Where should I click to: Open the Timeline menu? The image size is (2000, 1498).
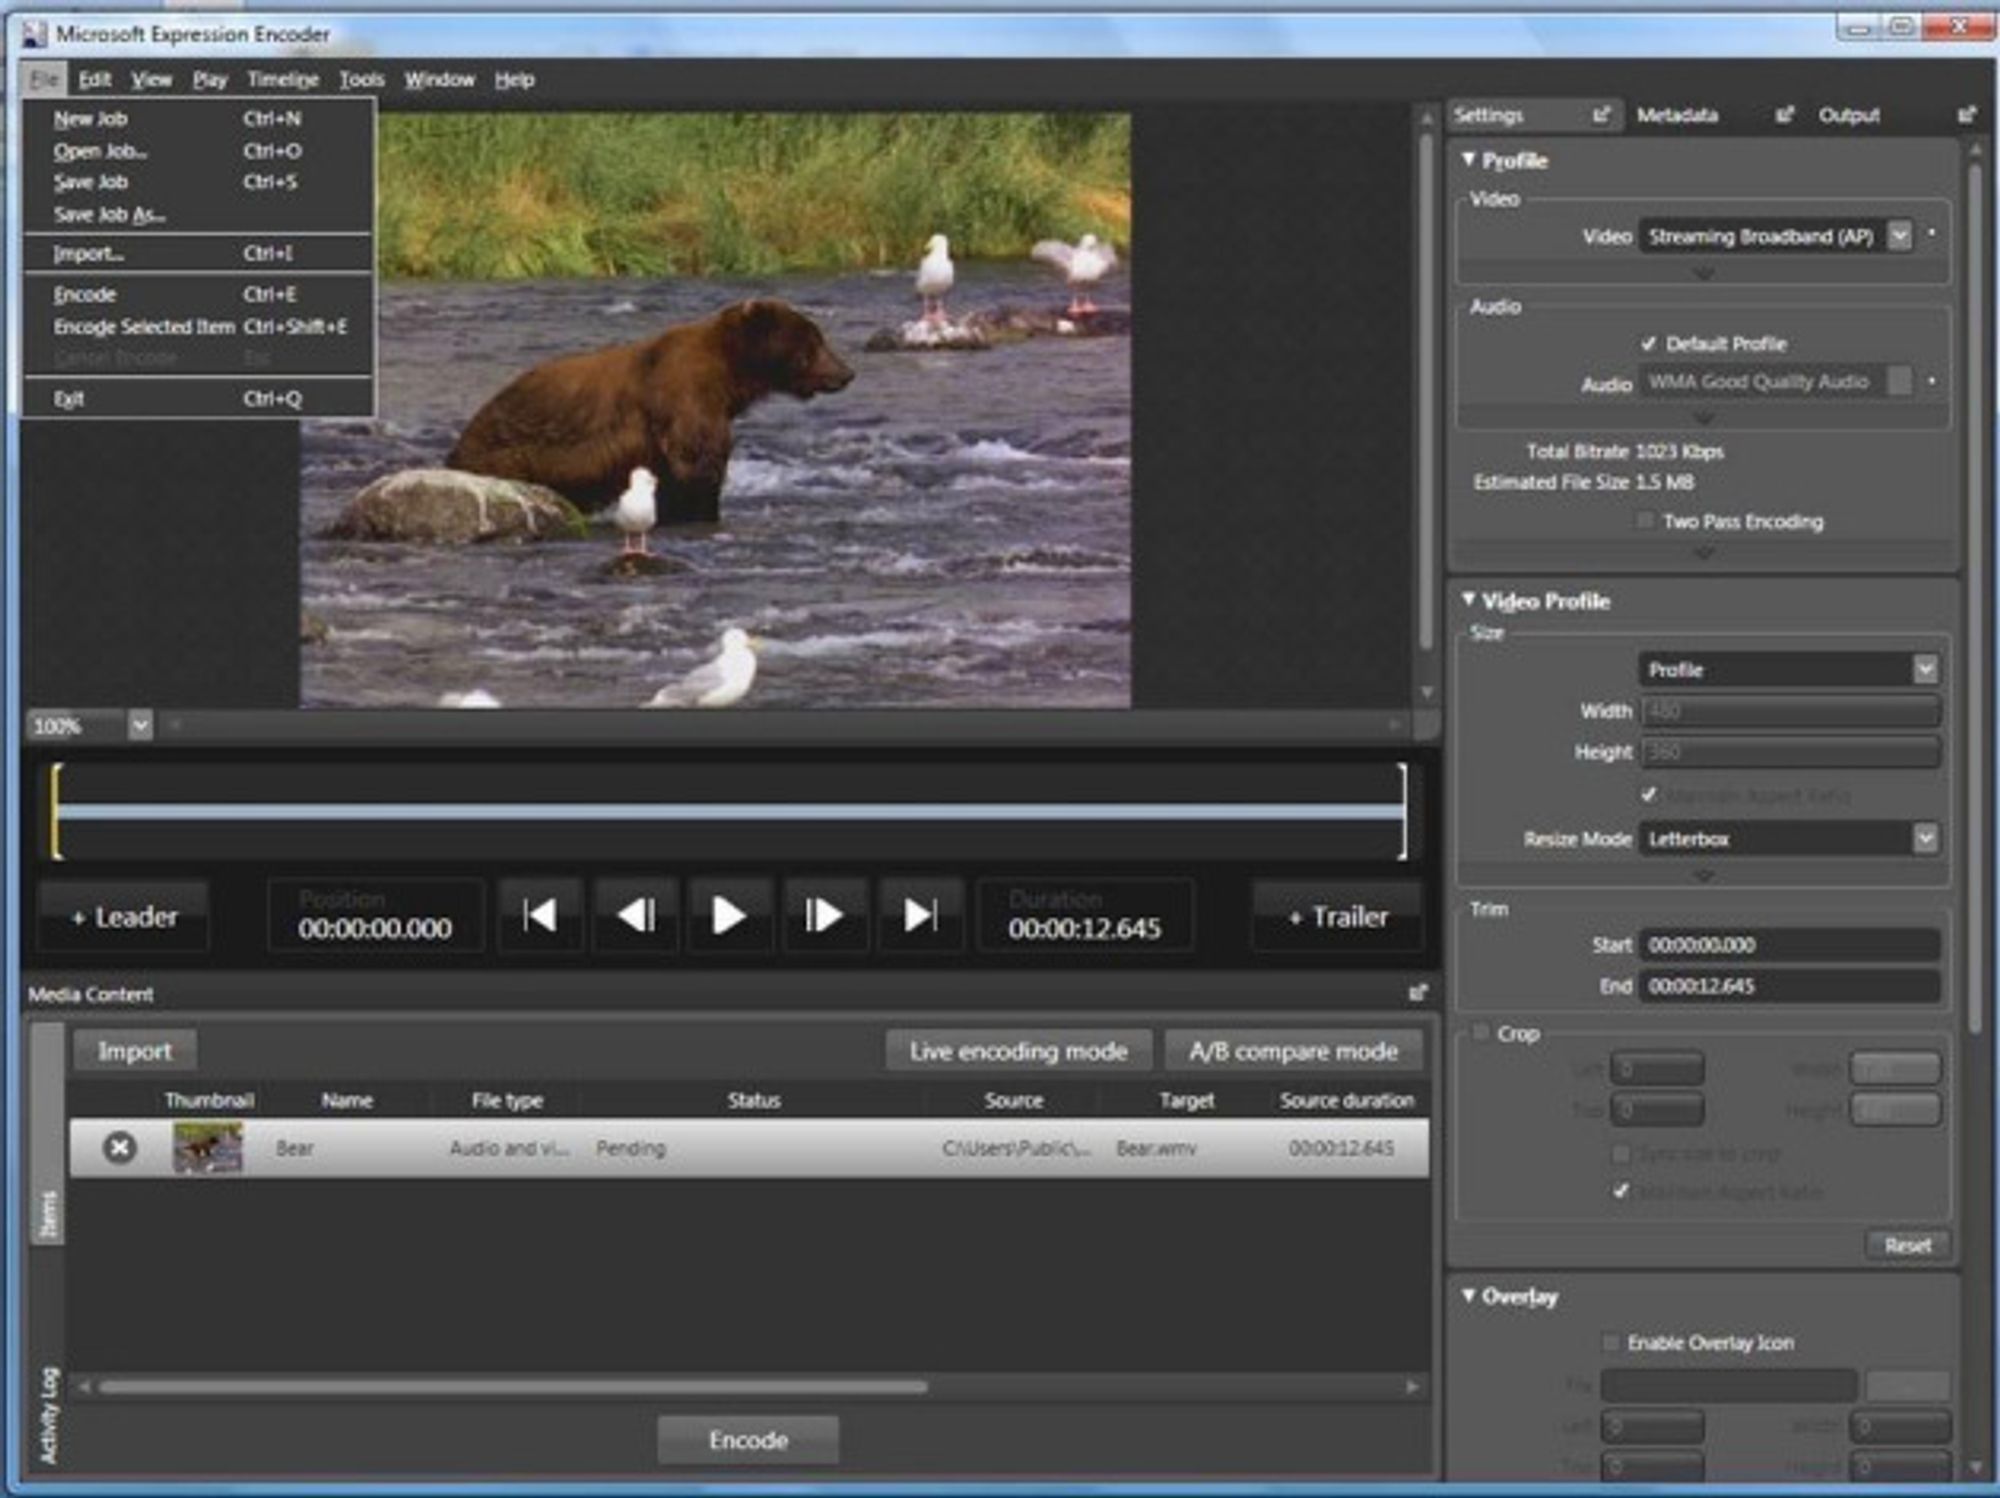(283, 79)
